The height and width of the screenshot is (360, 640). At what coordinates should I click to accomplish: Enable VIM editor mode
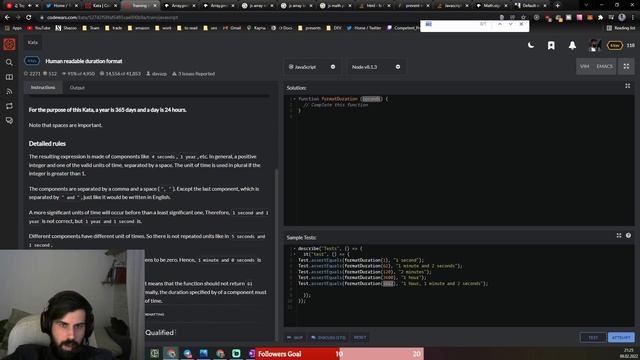(x=584, y=67)
